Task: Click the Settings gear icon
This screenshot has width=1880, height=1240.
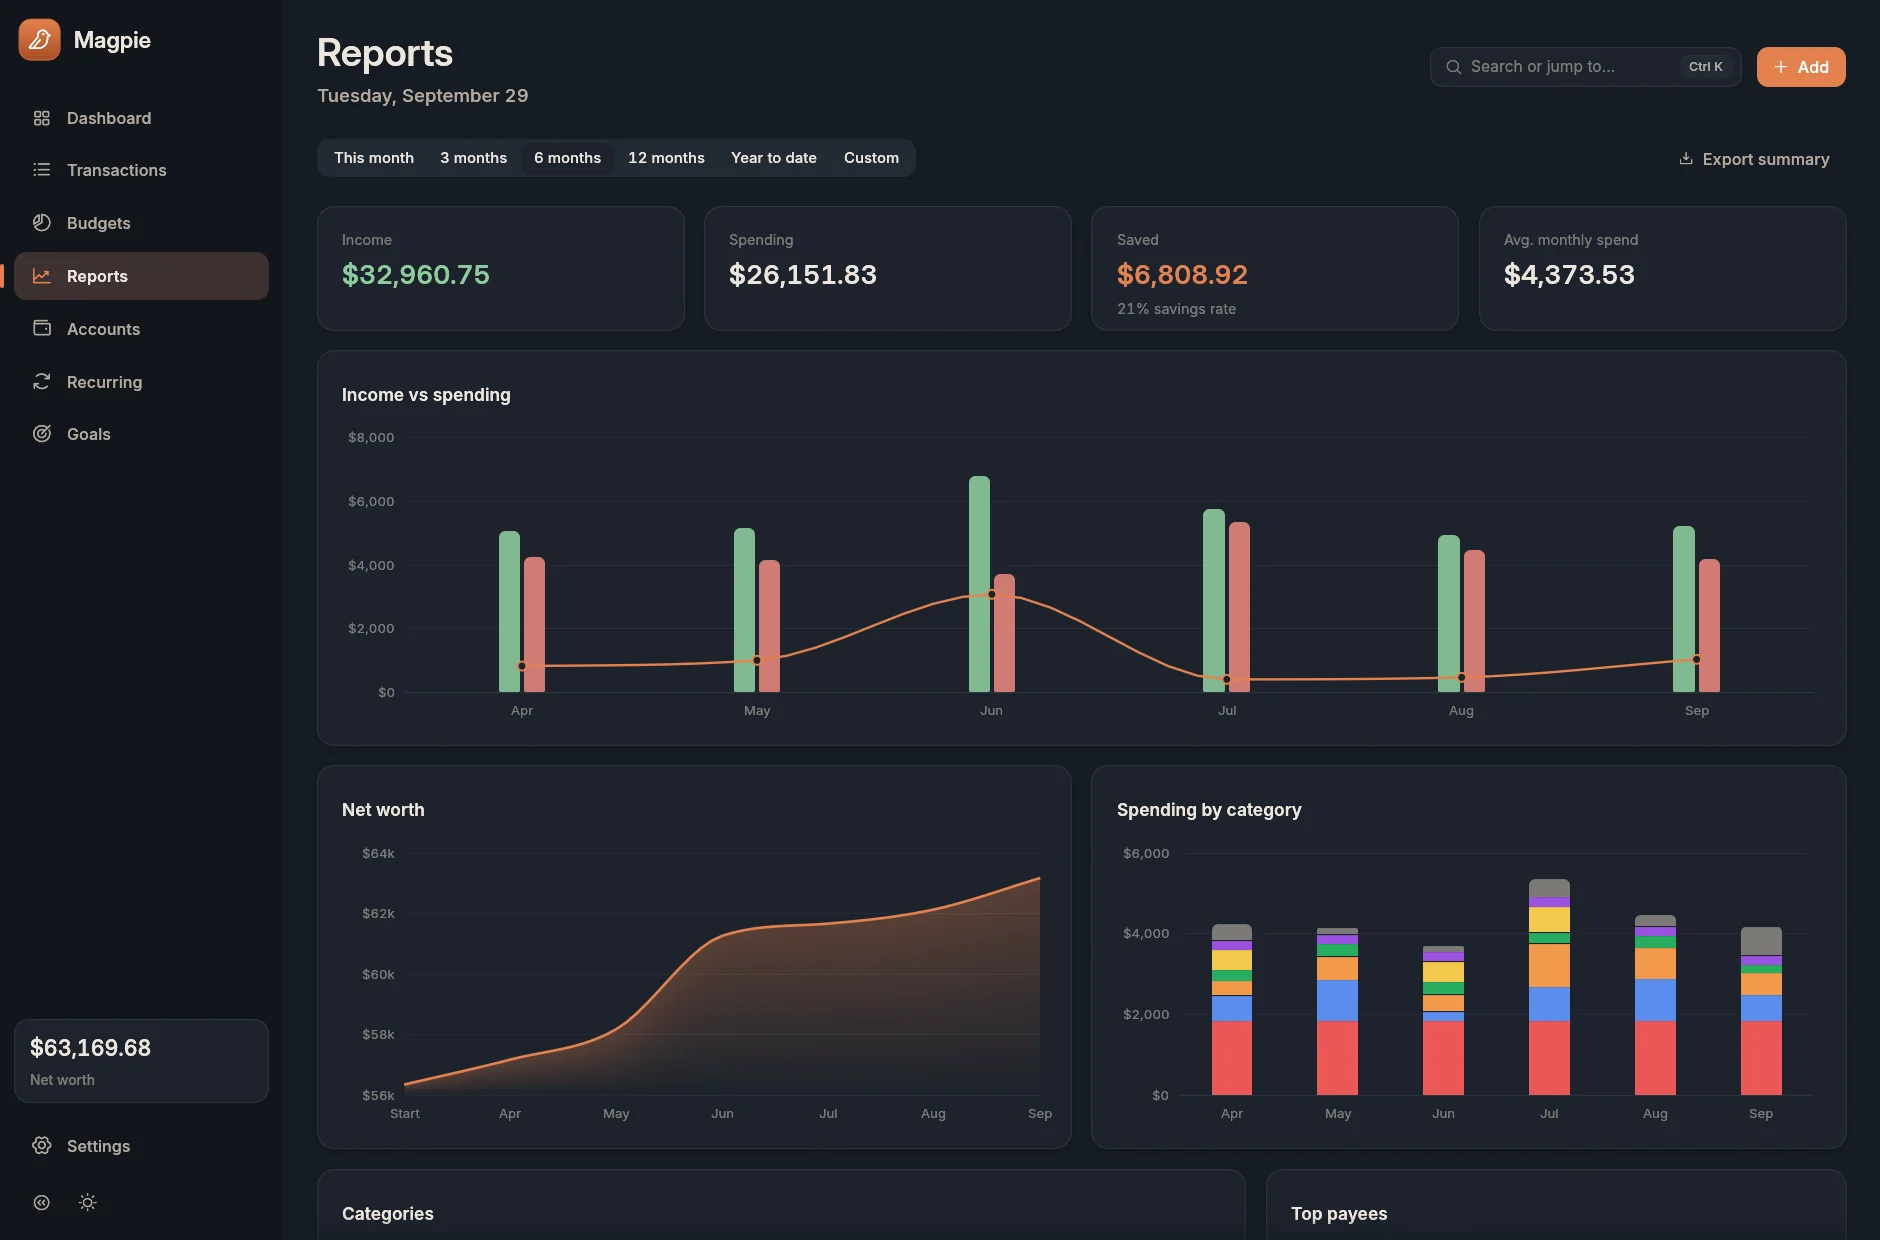Action: point(41,1146)
